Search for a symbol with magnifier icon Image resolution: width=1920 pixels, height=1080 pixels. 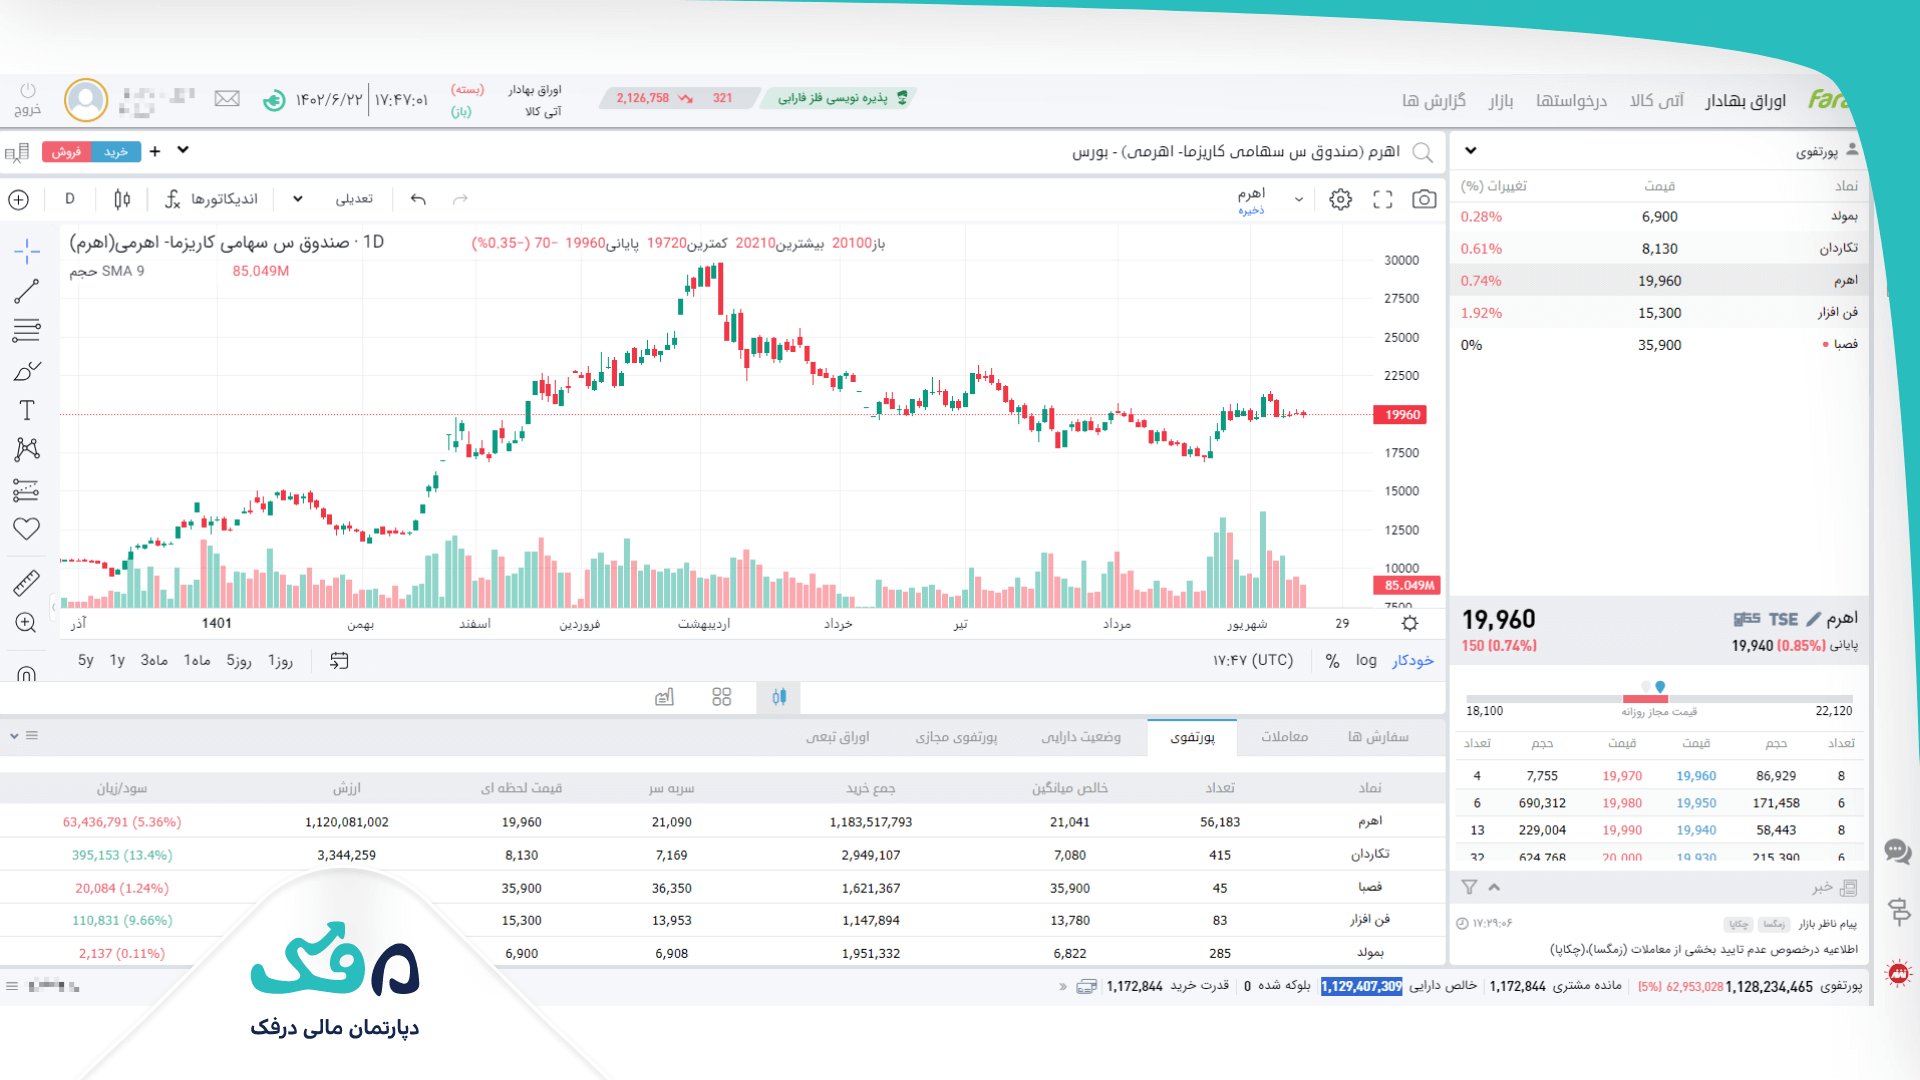pos(1422,152)
